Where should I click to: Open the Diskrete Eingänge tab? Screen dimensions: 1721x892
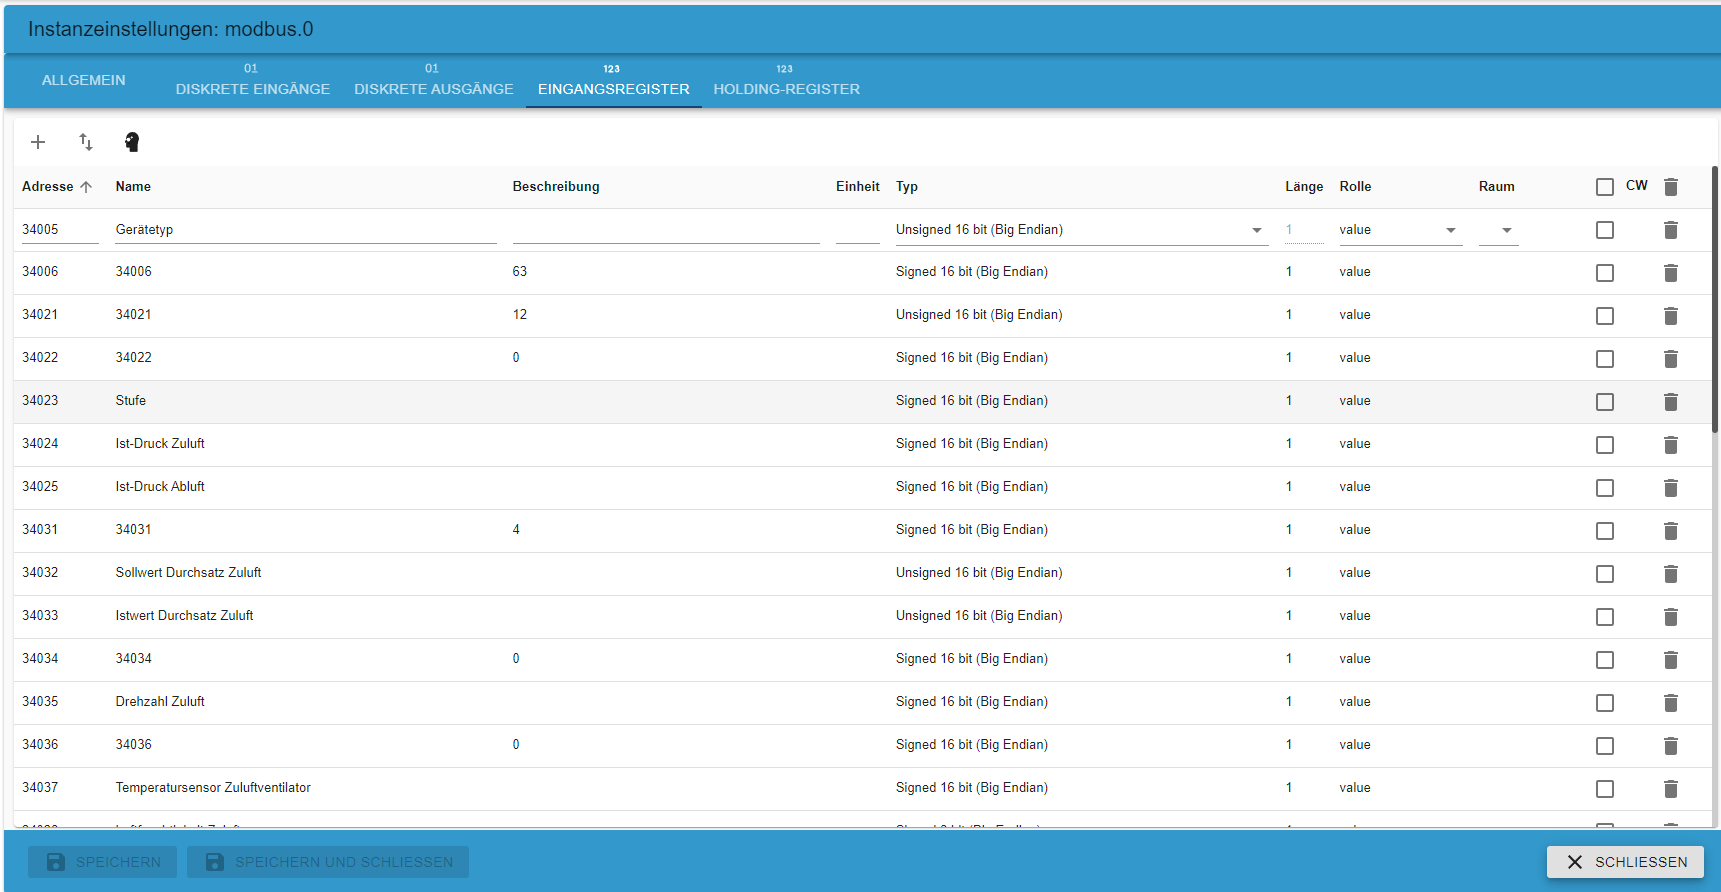pyautogui.click(x=253, y=80)
